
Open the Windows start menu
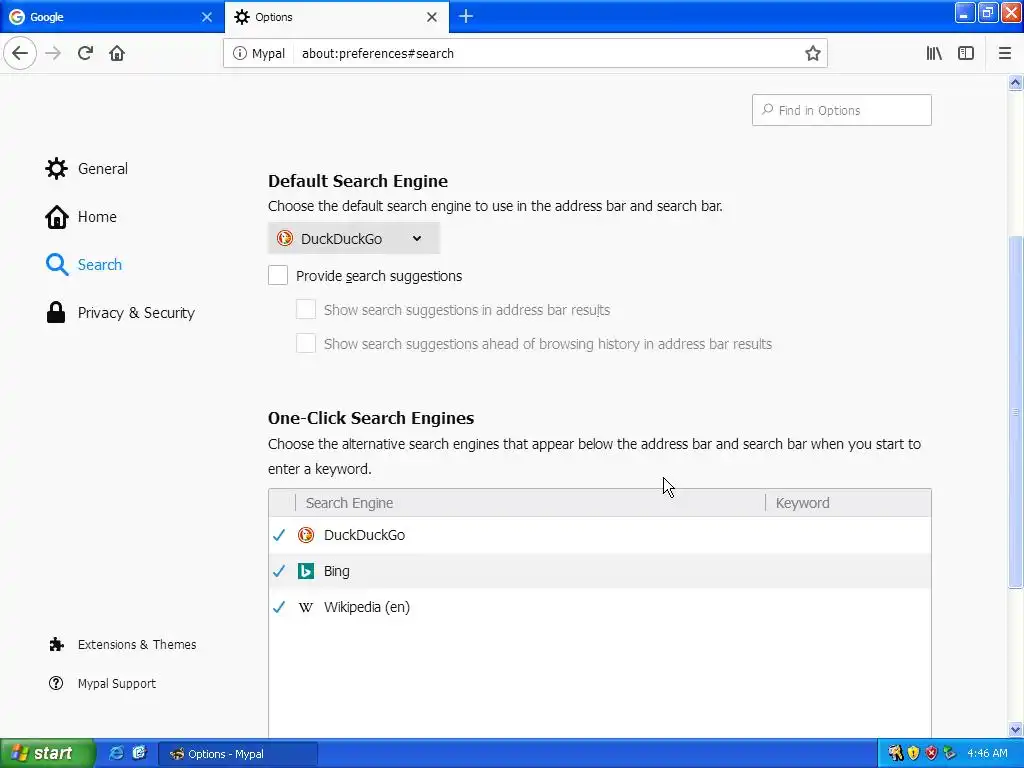click(x=47, y=754)
